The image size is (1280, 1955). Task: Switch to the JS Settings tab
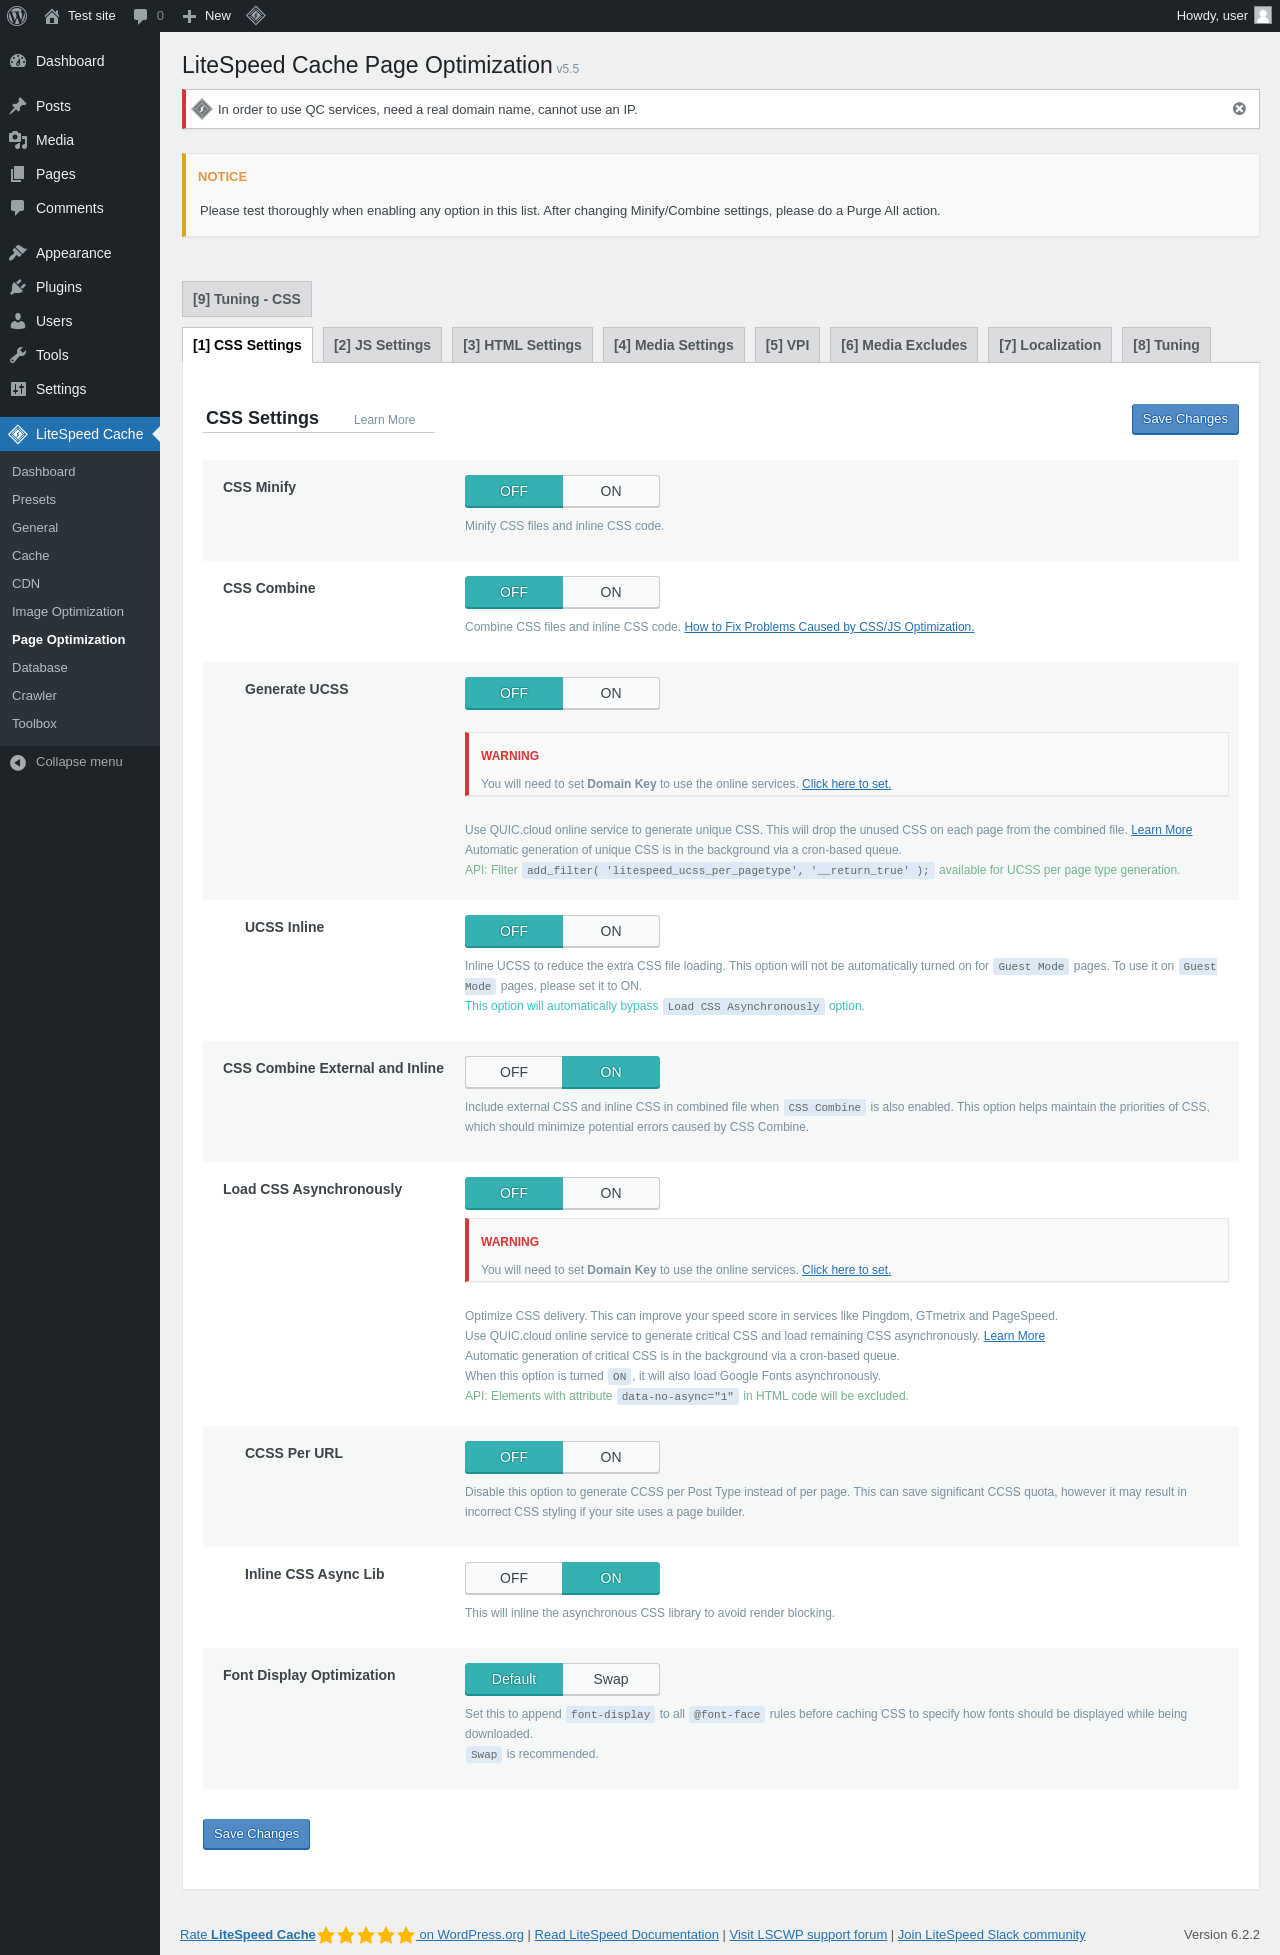tap(382, 345)
